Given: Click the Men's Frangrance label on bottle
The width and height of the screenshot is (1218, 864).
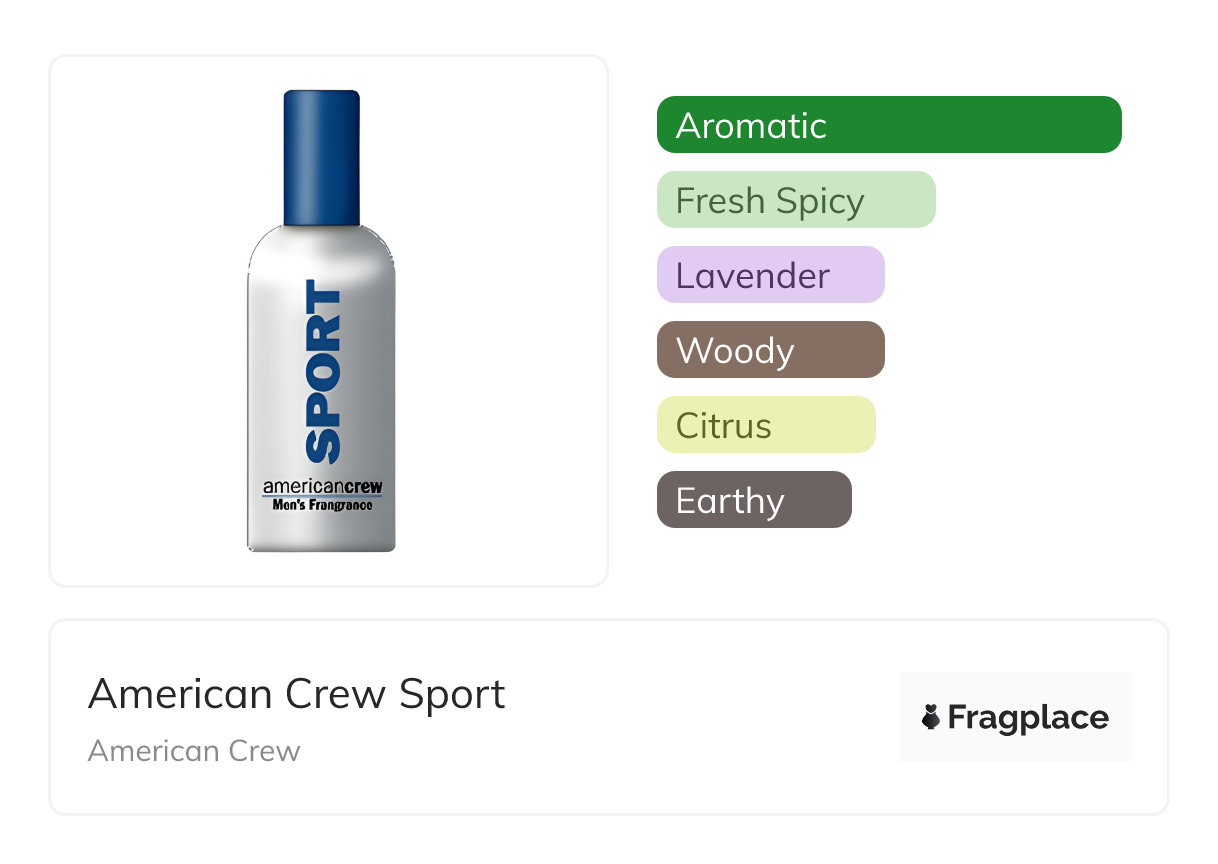Looking at the screenshot, I should click(x=322, y=505).
